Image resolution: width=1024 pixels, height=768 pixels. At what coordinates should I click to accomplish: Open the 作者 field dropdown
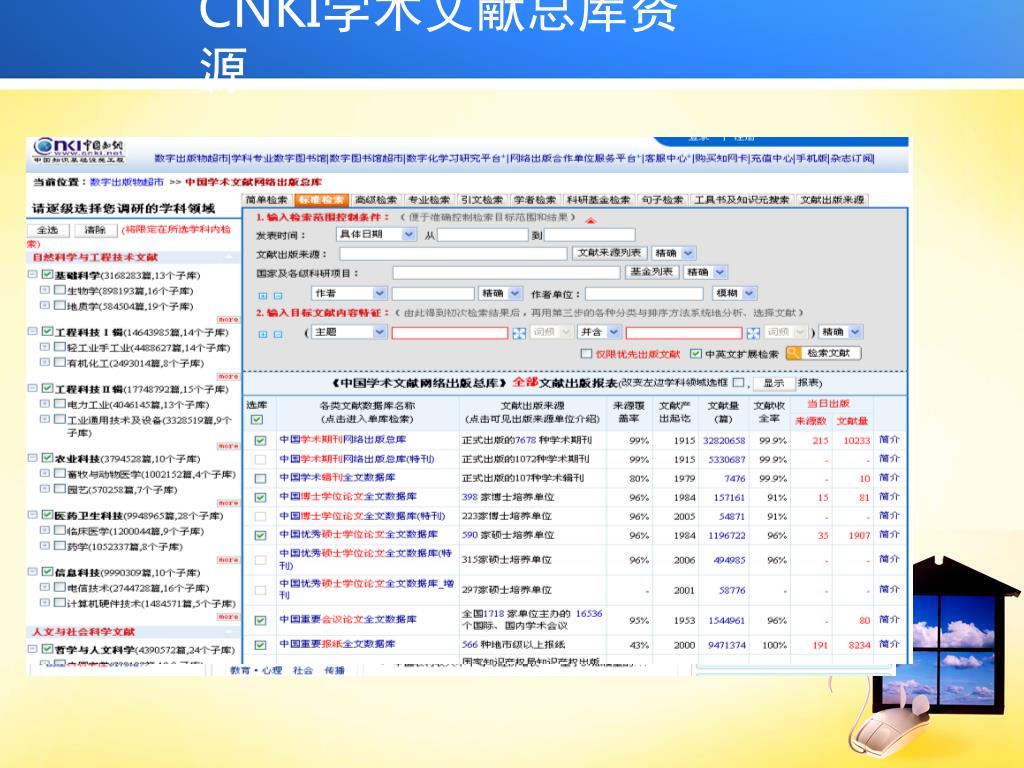349,293
